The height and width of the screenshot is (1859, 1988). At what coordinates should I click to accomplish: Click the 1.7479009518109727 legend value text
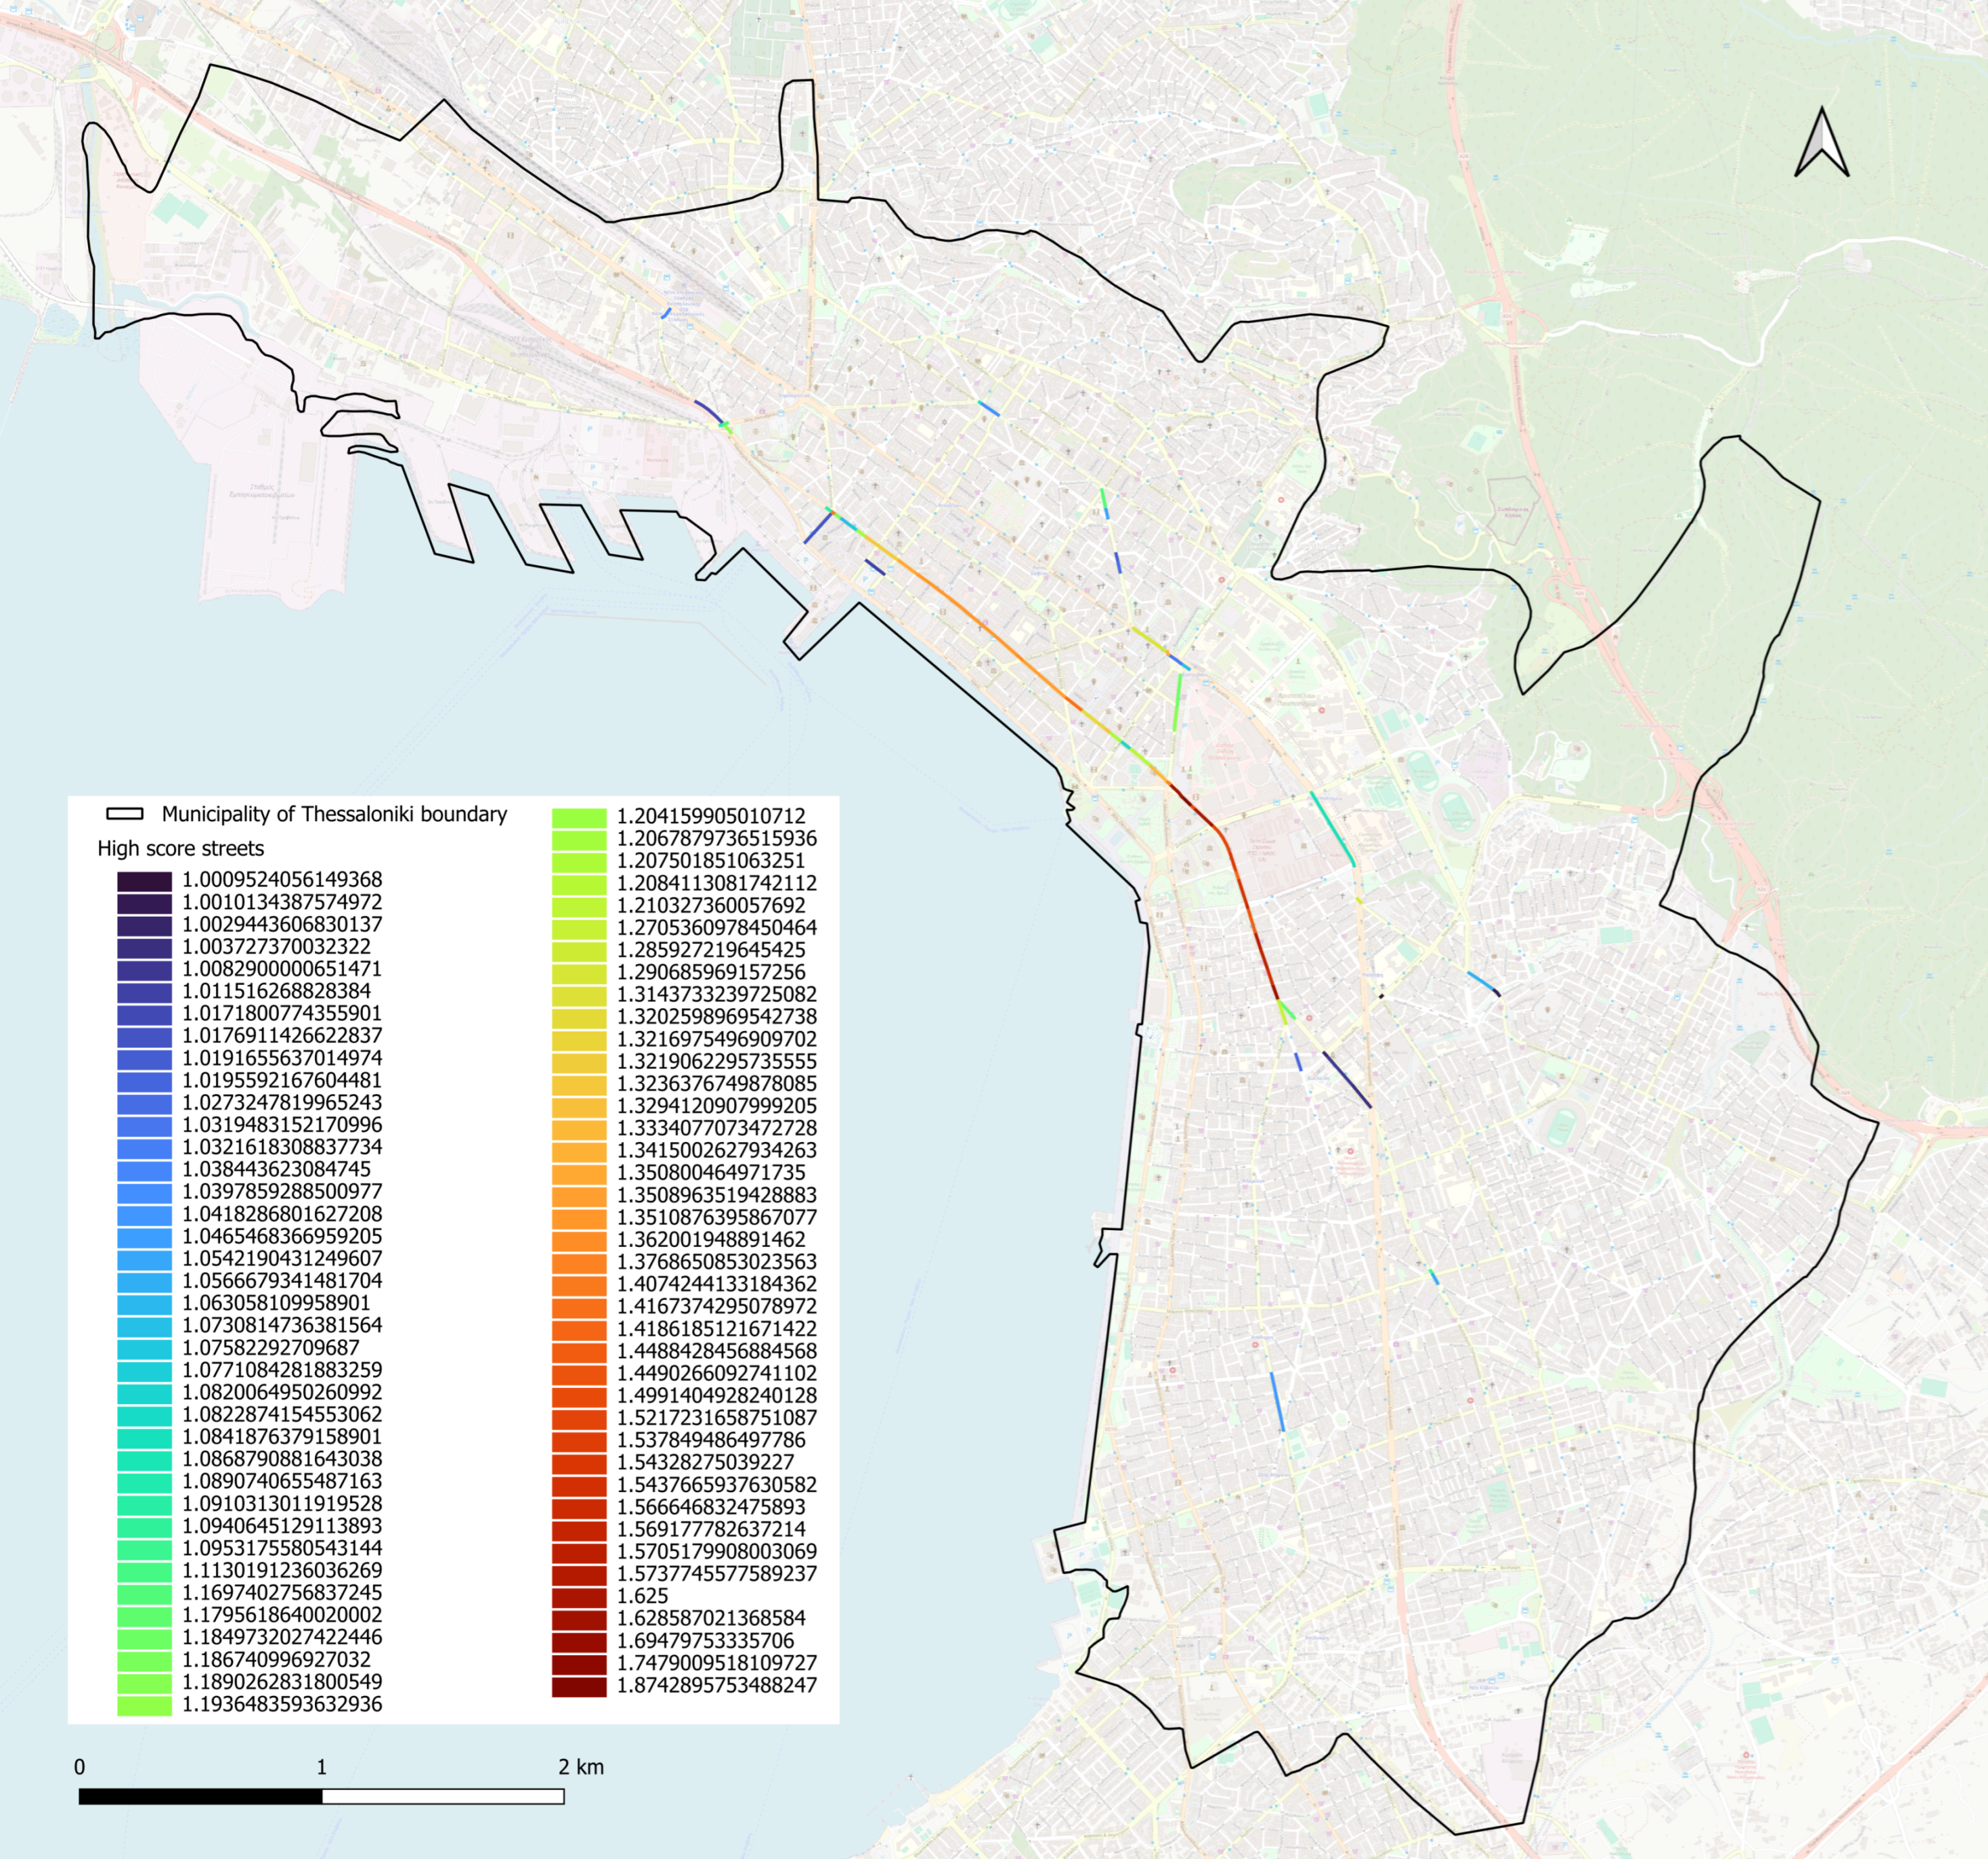click(x=717, y=1663)
